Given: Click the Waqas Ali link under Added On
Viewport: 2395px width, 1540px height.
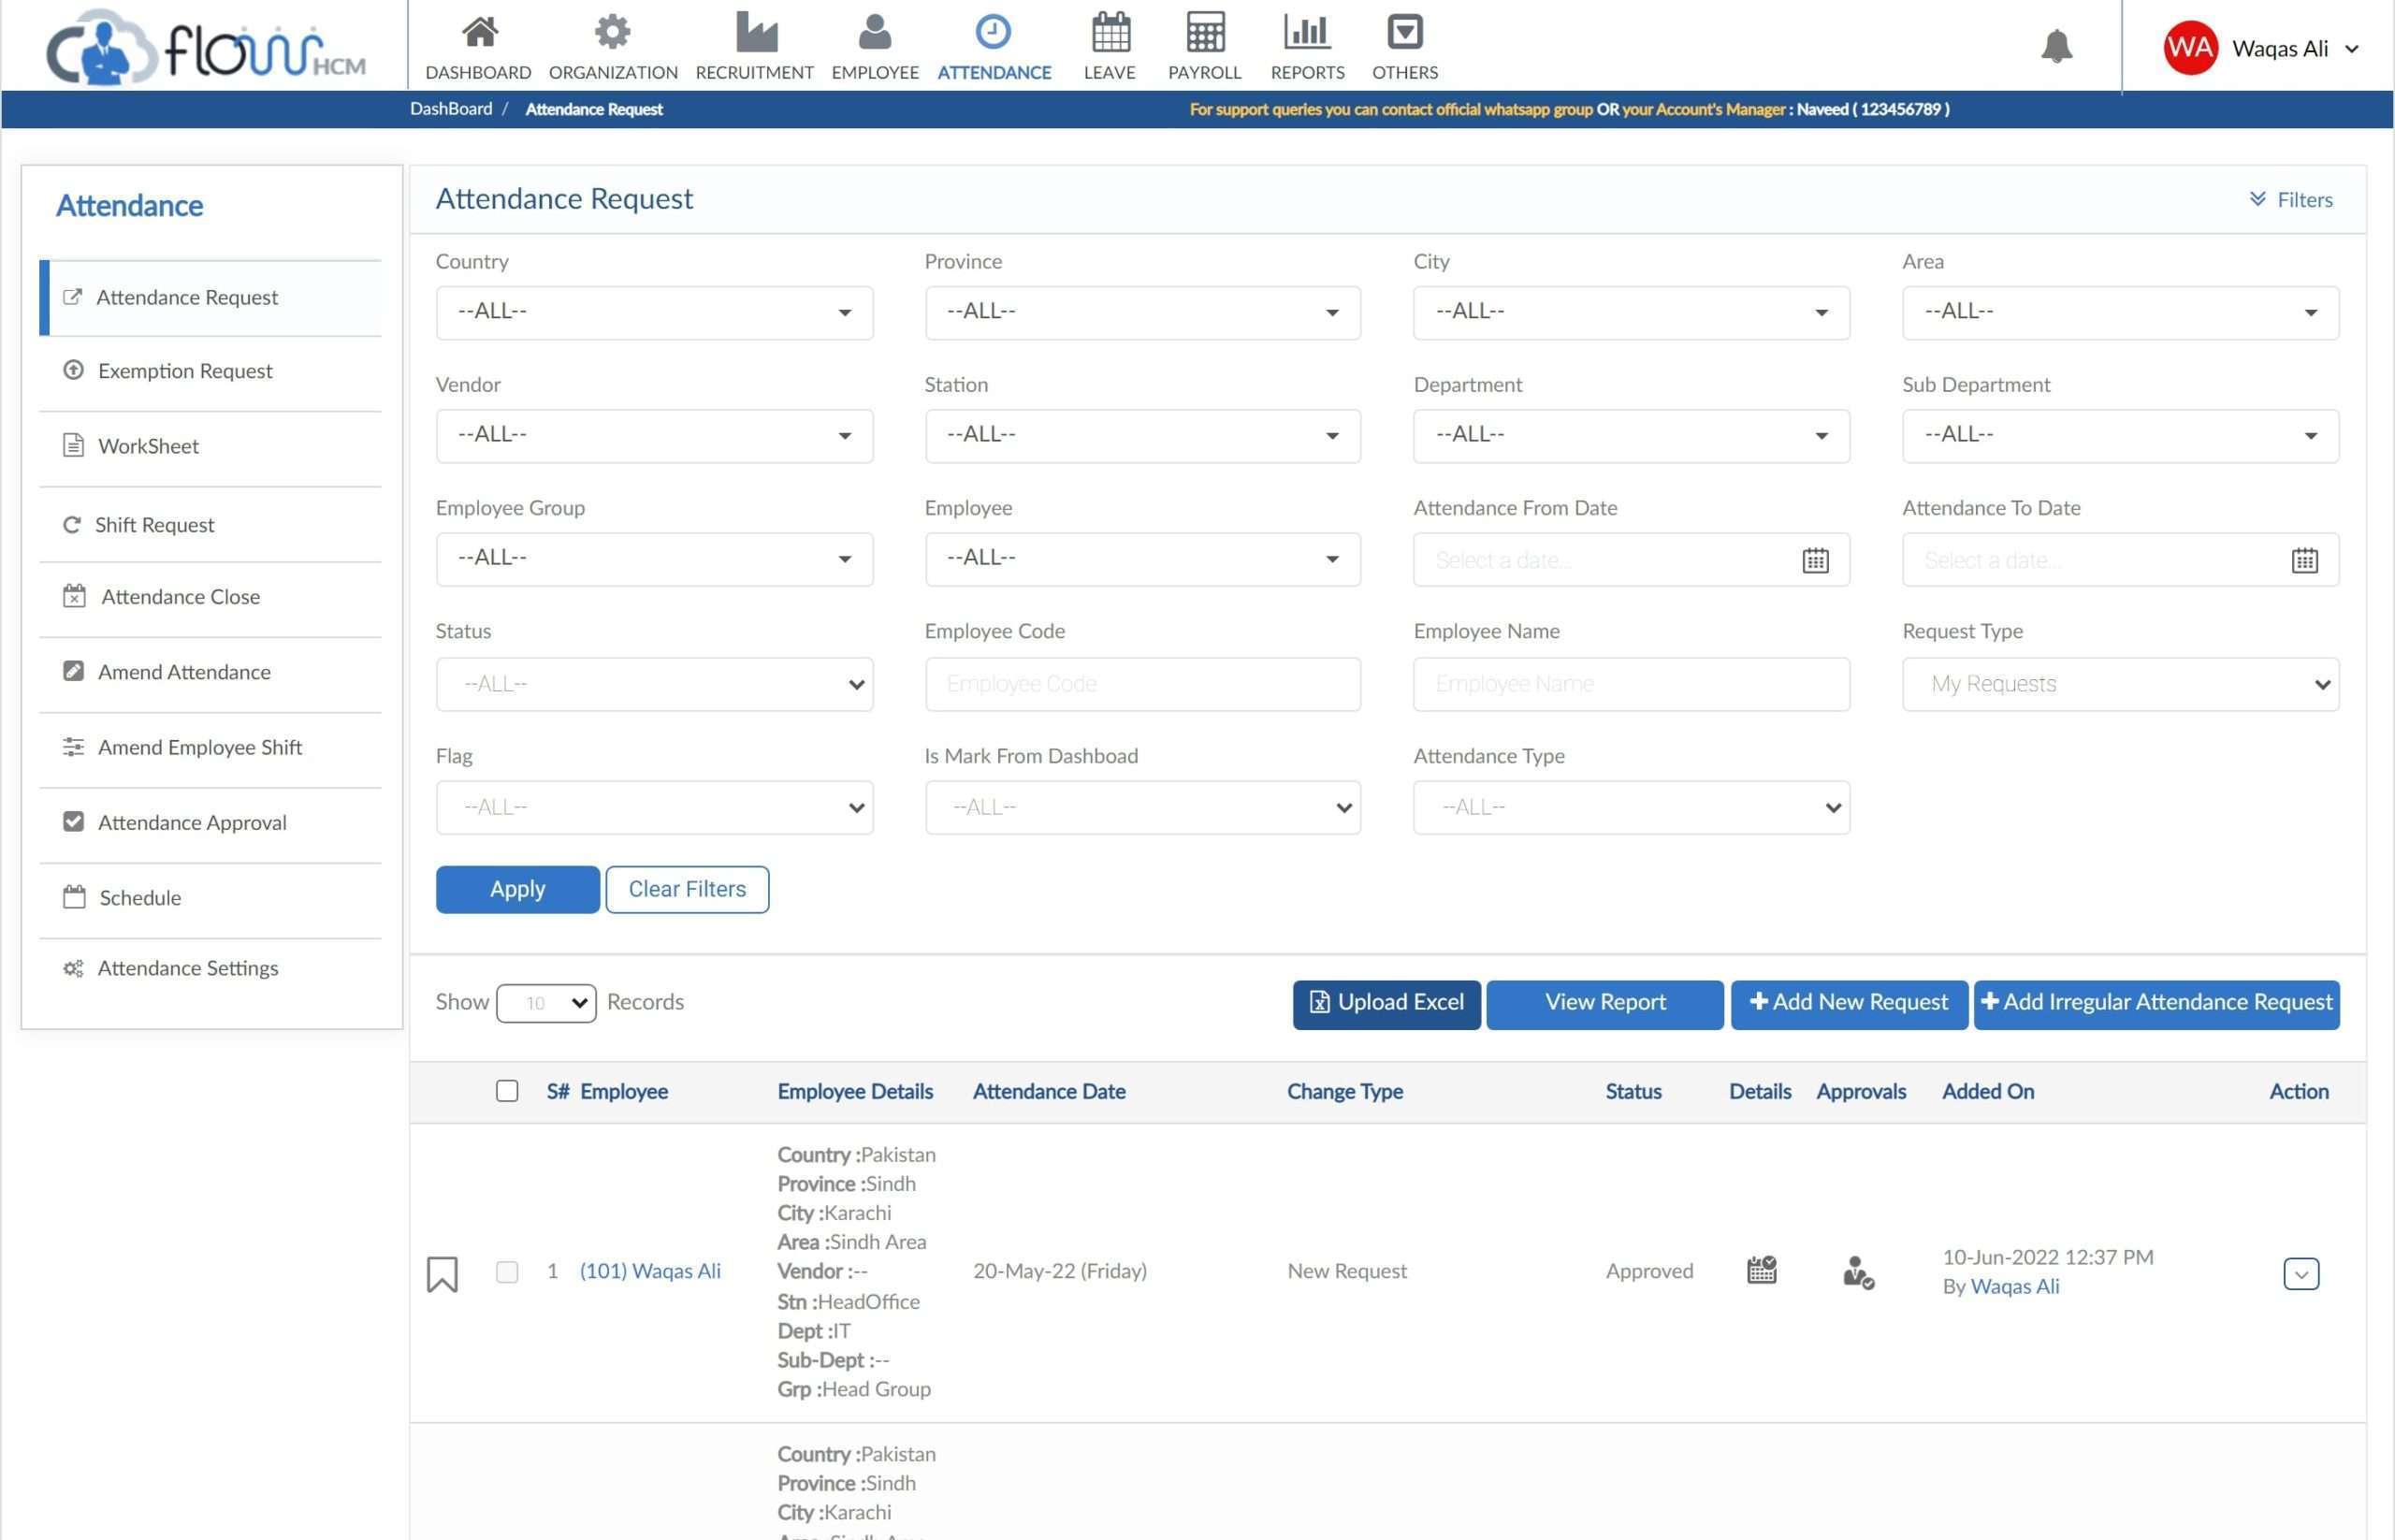Looking at the screenshot, I should coord(2014,1287).
